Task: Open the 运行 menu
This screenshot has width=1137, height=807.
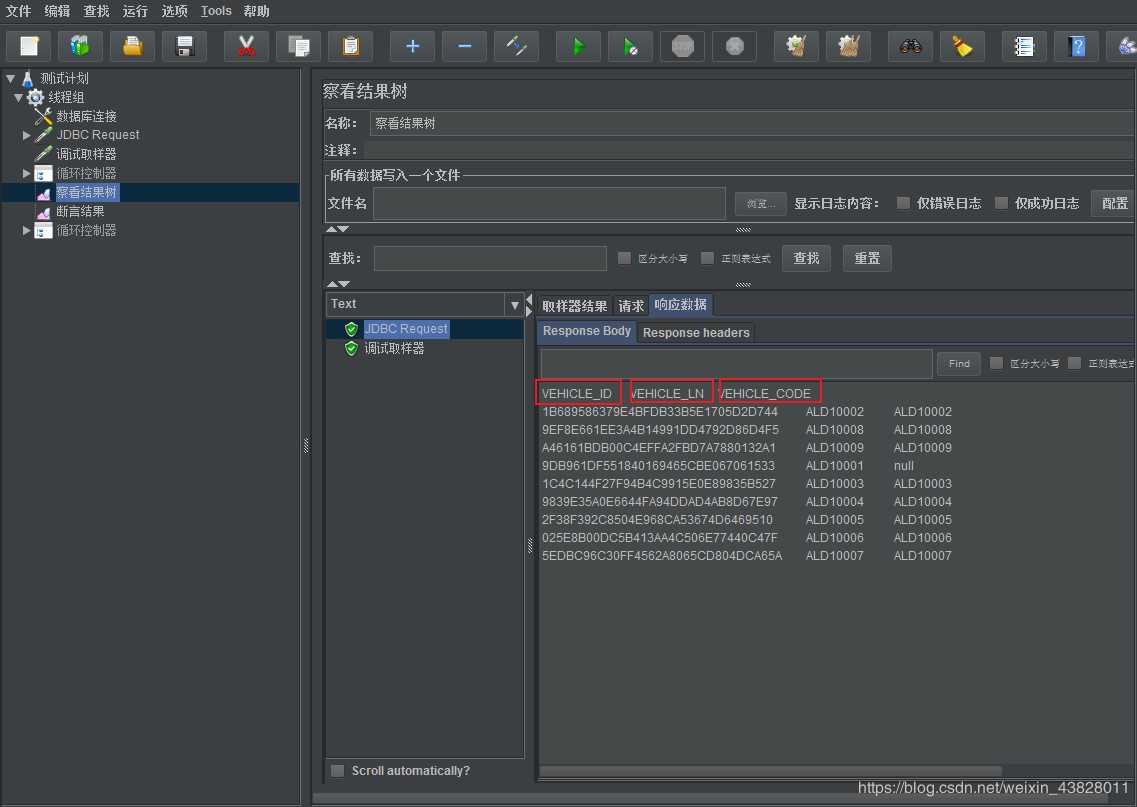Action: 136,11
